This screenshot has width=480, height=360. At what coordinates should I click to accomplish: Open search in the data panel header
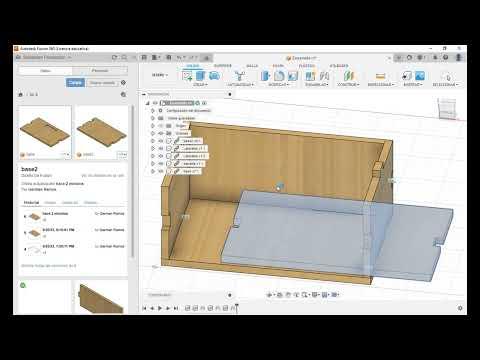pyautogui.click(x=124, y=57)
